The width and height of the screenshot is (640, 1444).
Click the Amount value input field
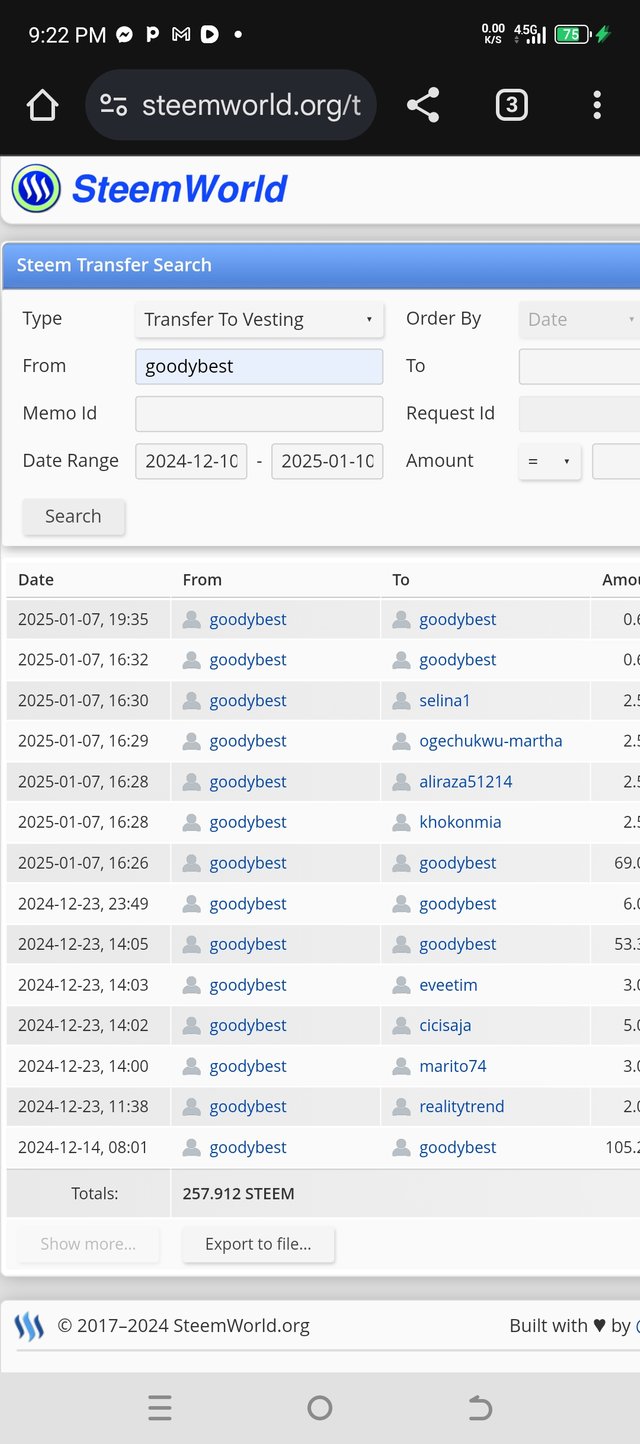pyautogui.click(x=616, y=462)
